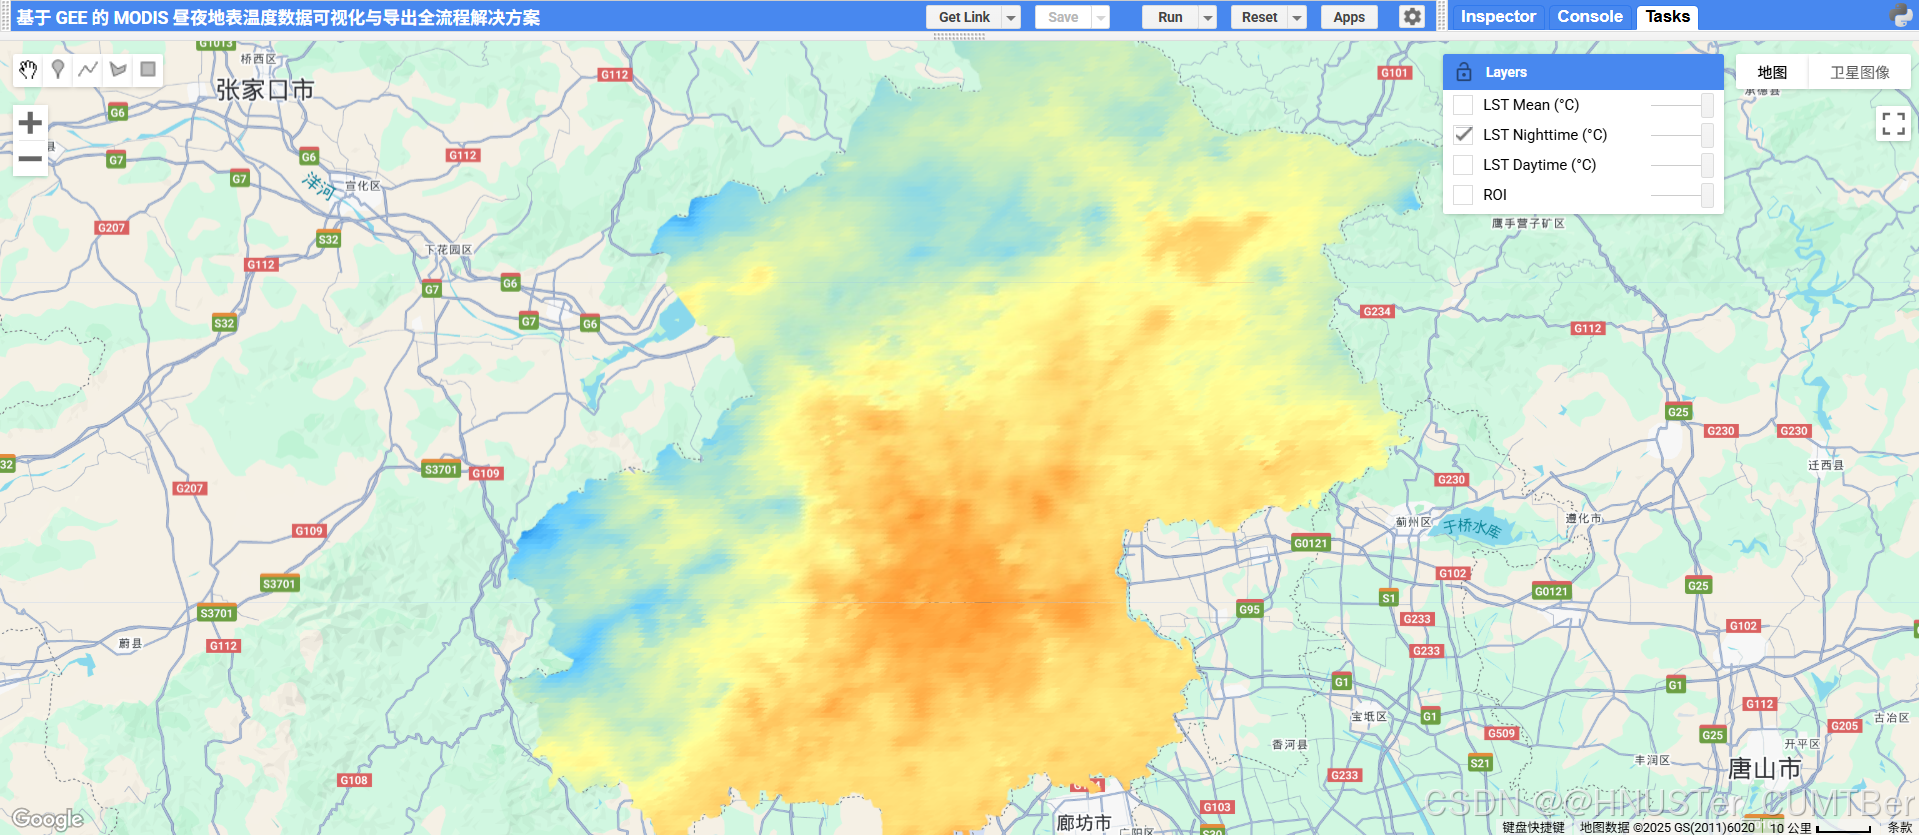Click the 10 公里 map scale

click(1819, 827)
